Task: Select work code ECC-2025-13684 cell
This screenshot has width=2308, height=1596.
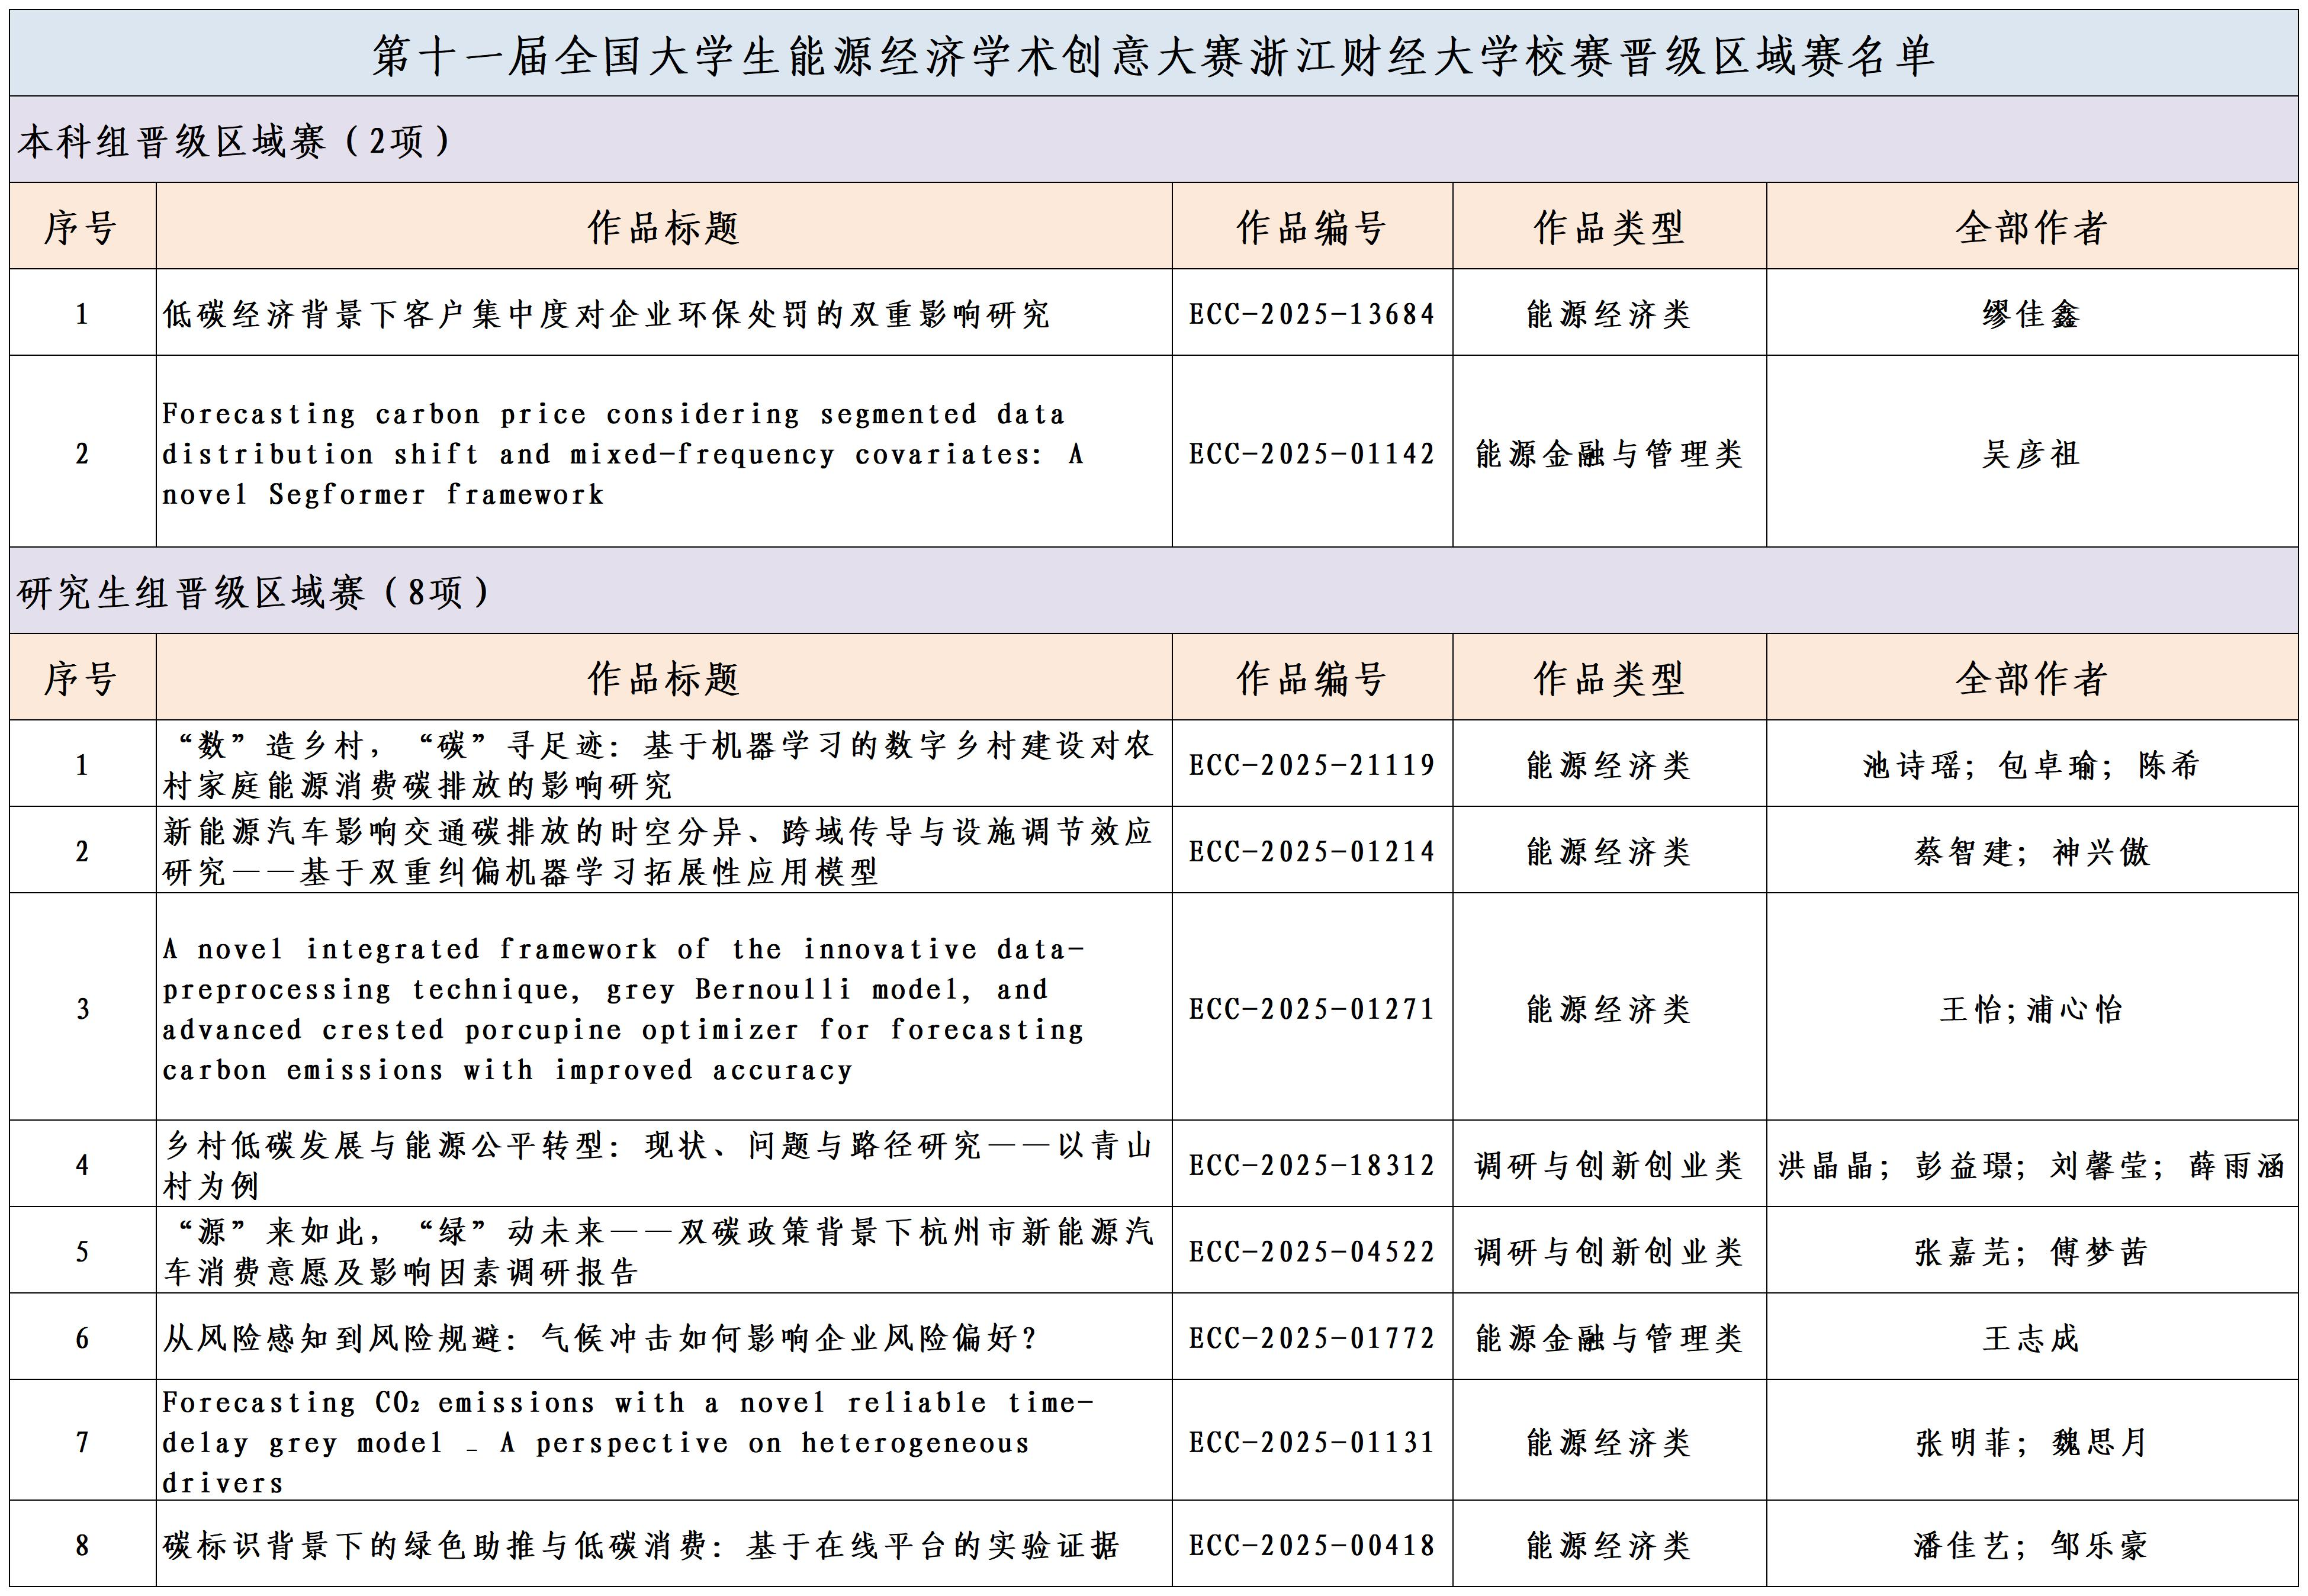Action: tap(1311, 314)
